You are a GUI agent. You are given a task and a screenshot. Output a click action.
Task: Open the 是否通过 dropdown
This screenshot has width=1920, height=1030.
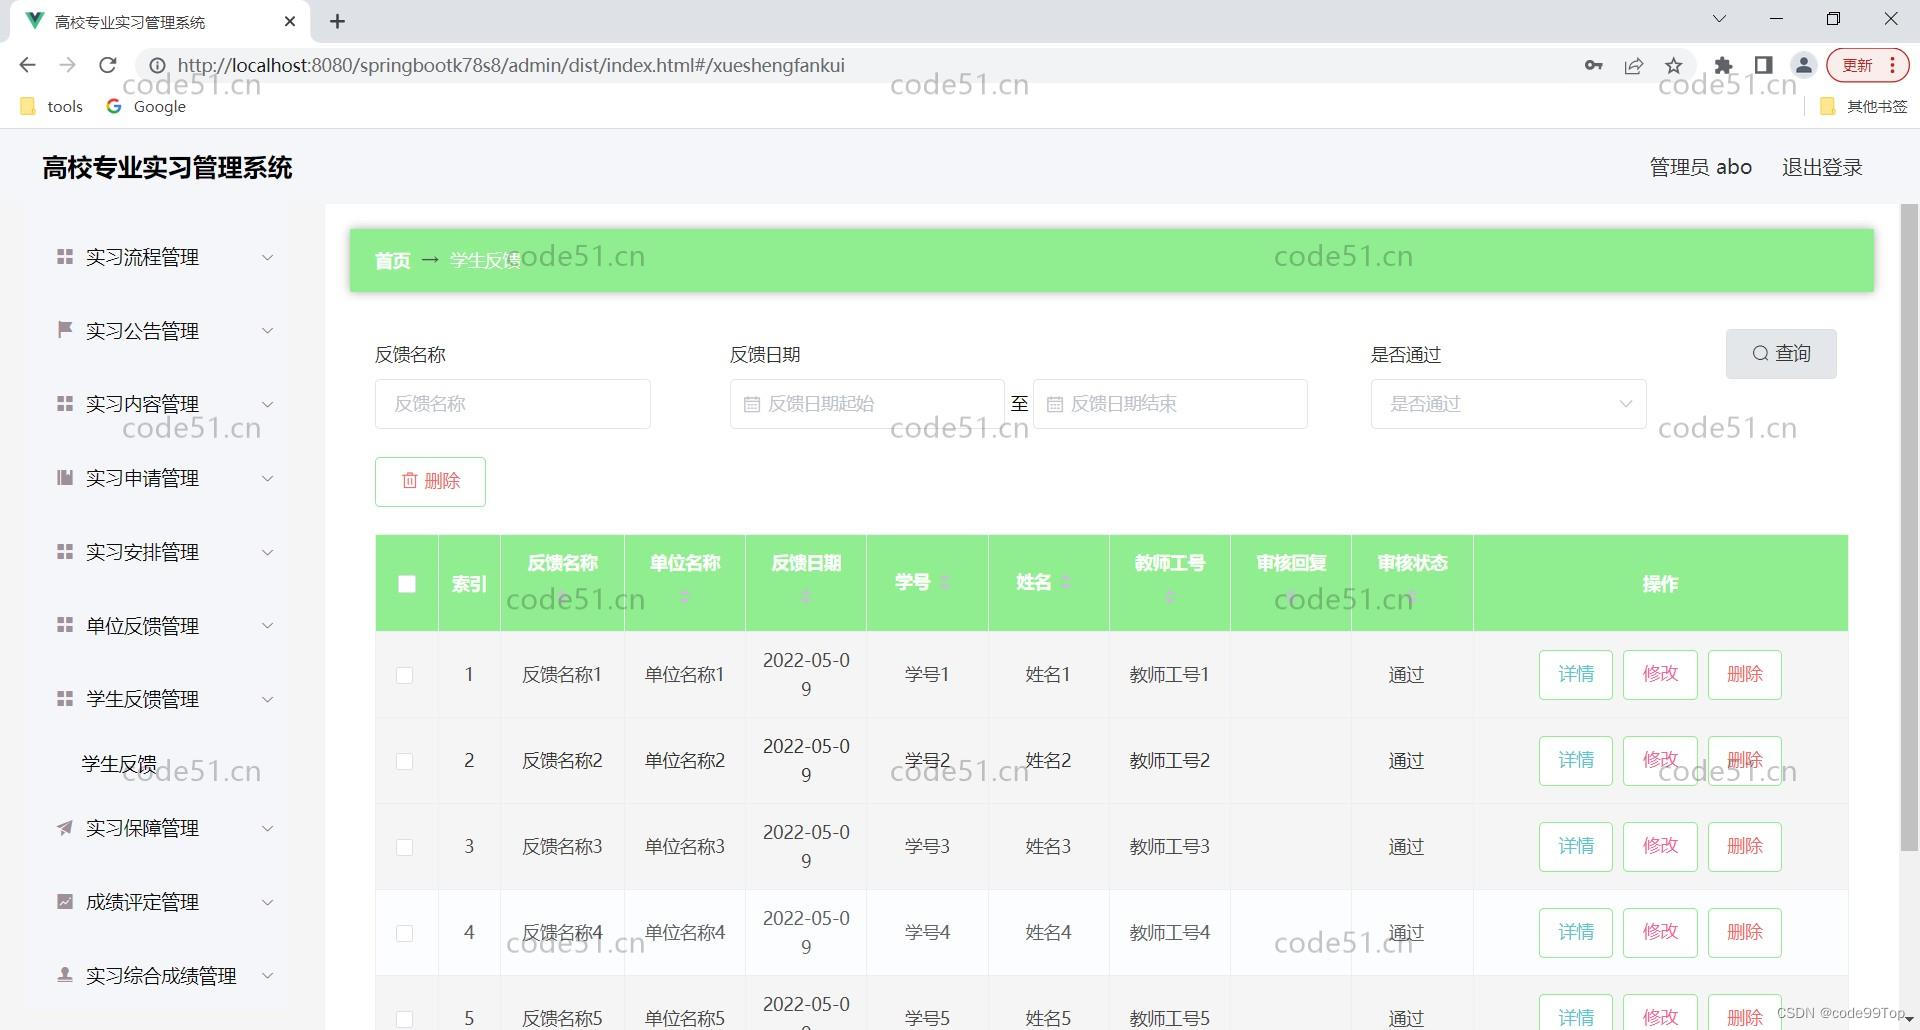tap(1507, 403)
